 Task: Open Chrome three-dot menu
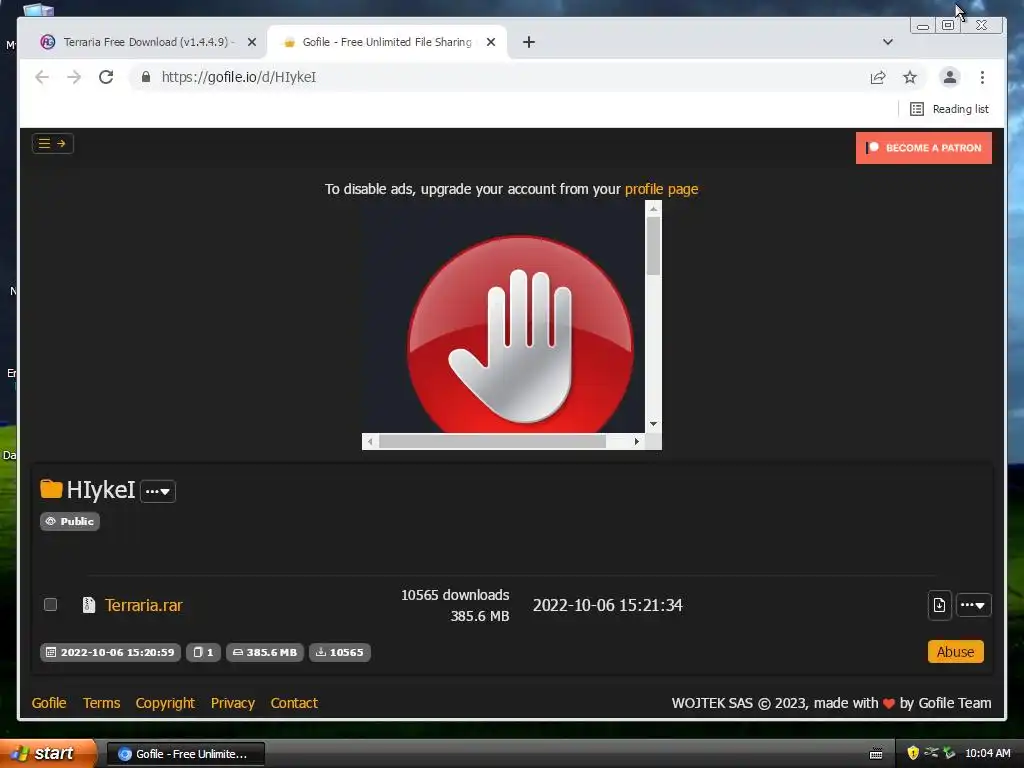[982, 77]
